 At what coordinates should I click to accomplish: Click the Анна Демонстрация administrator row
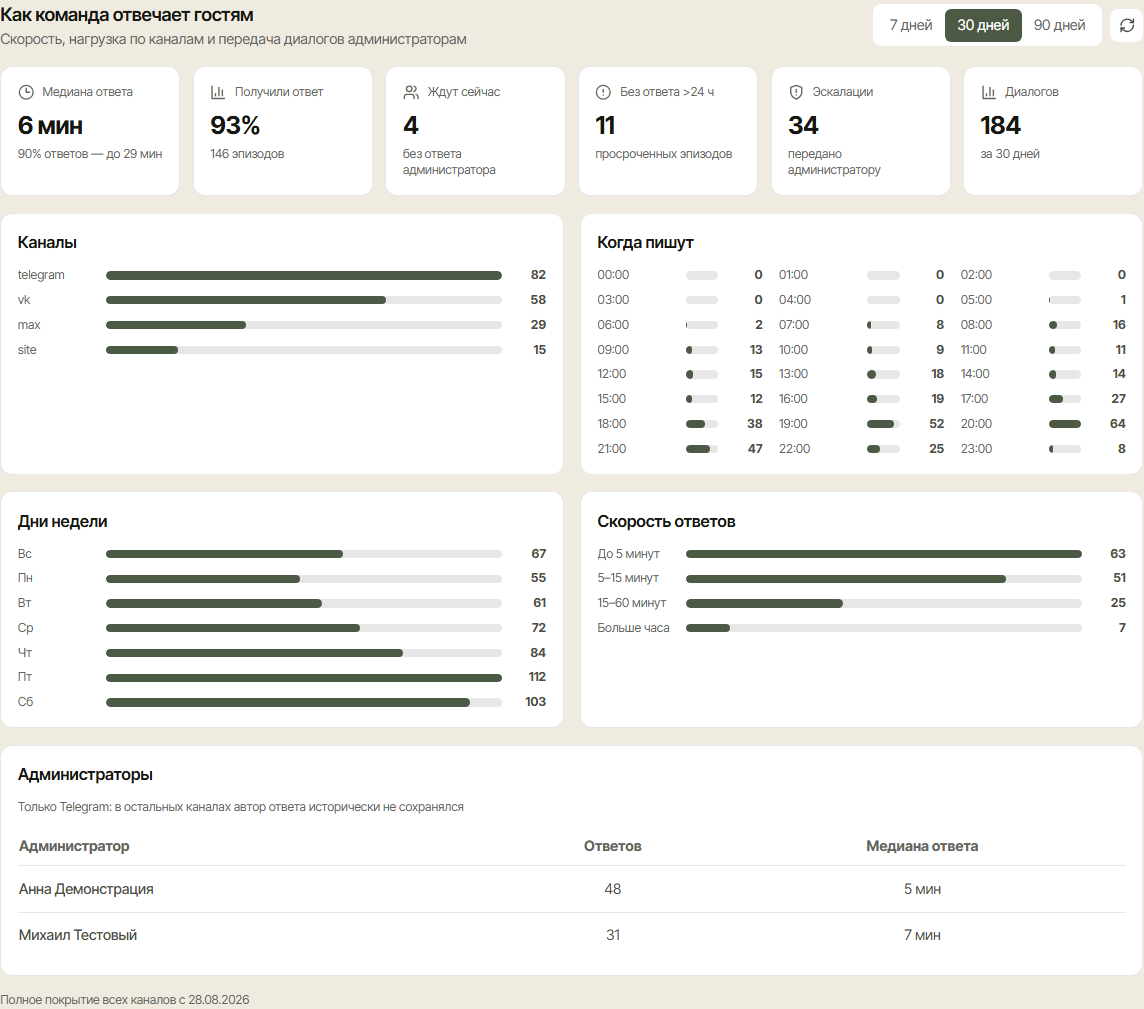(x=572, y=889)
